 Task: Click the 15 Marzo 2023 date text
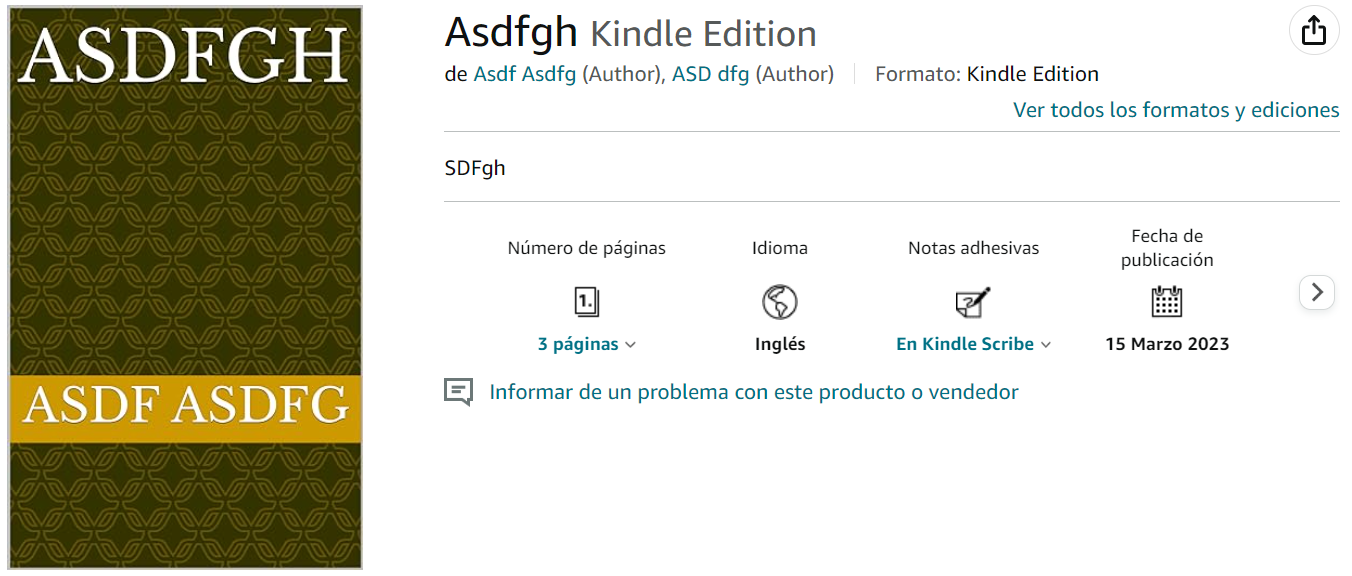(1167, 344)
